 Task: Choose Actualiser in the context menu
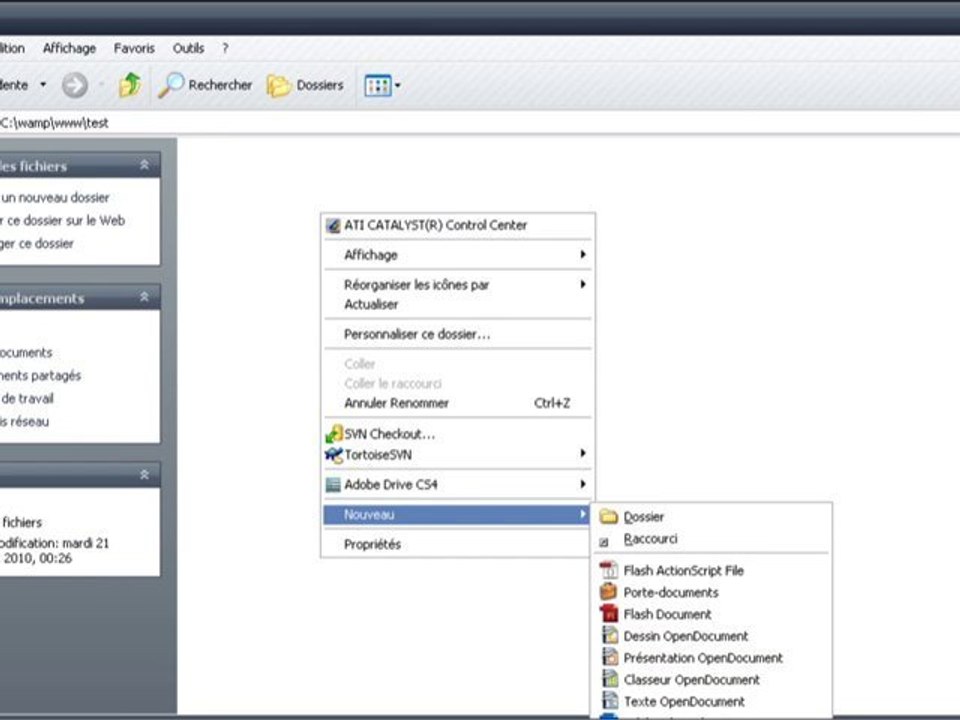click(x=457, y=304)
